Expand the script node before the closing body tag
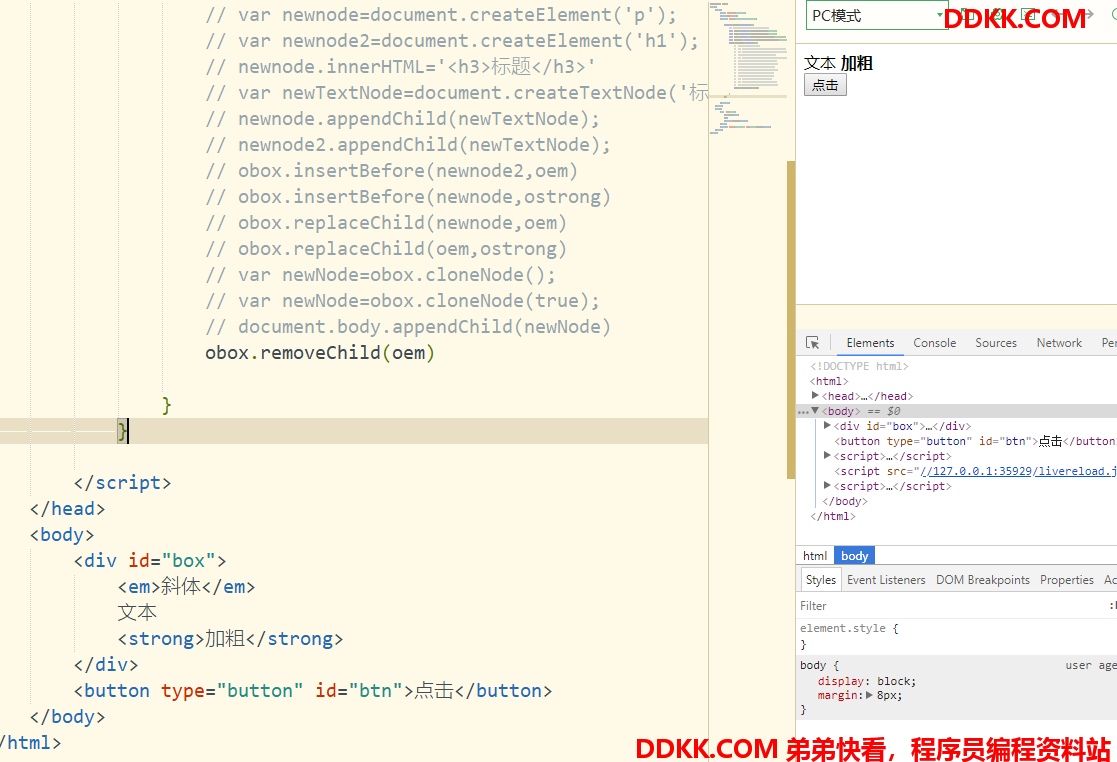The height and width of the screenshot is (762, 1117). (x=827, y=485)
